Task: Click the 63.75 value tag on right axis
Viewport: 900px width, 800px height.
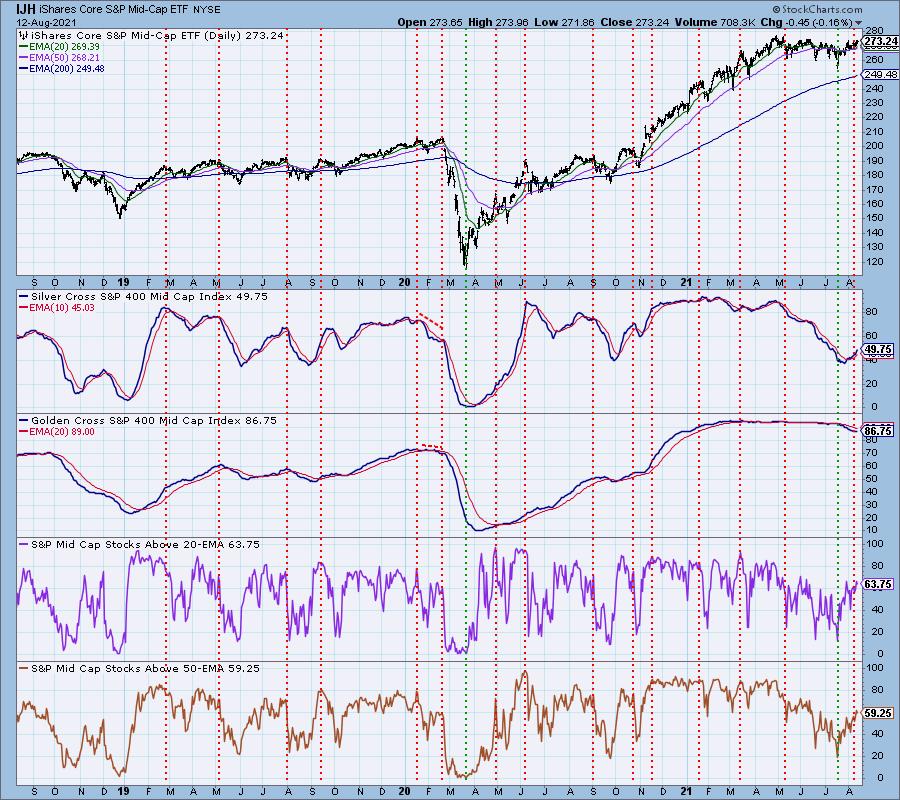Action: (x=880, y=584)
